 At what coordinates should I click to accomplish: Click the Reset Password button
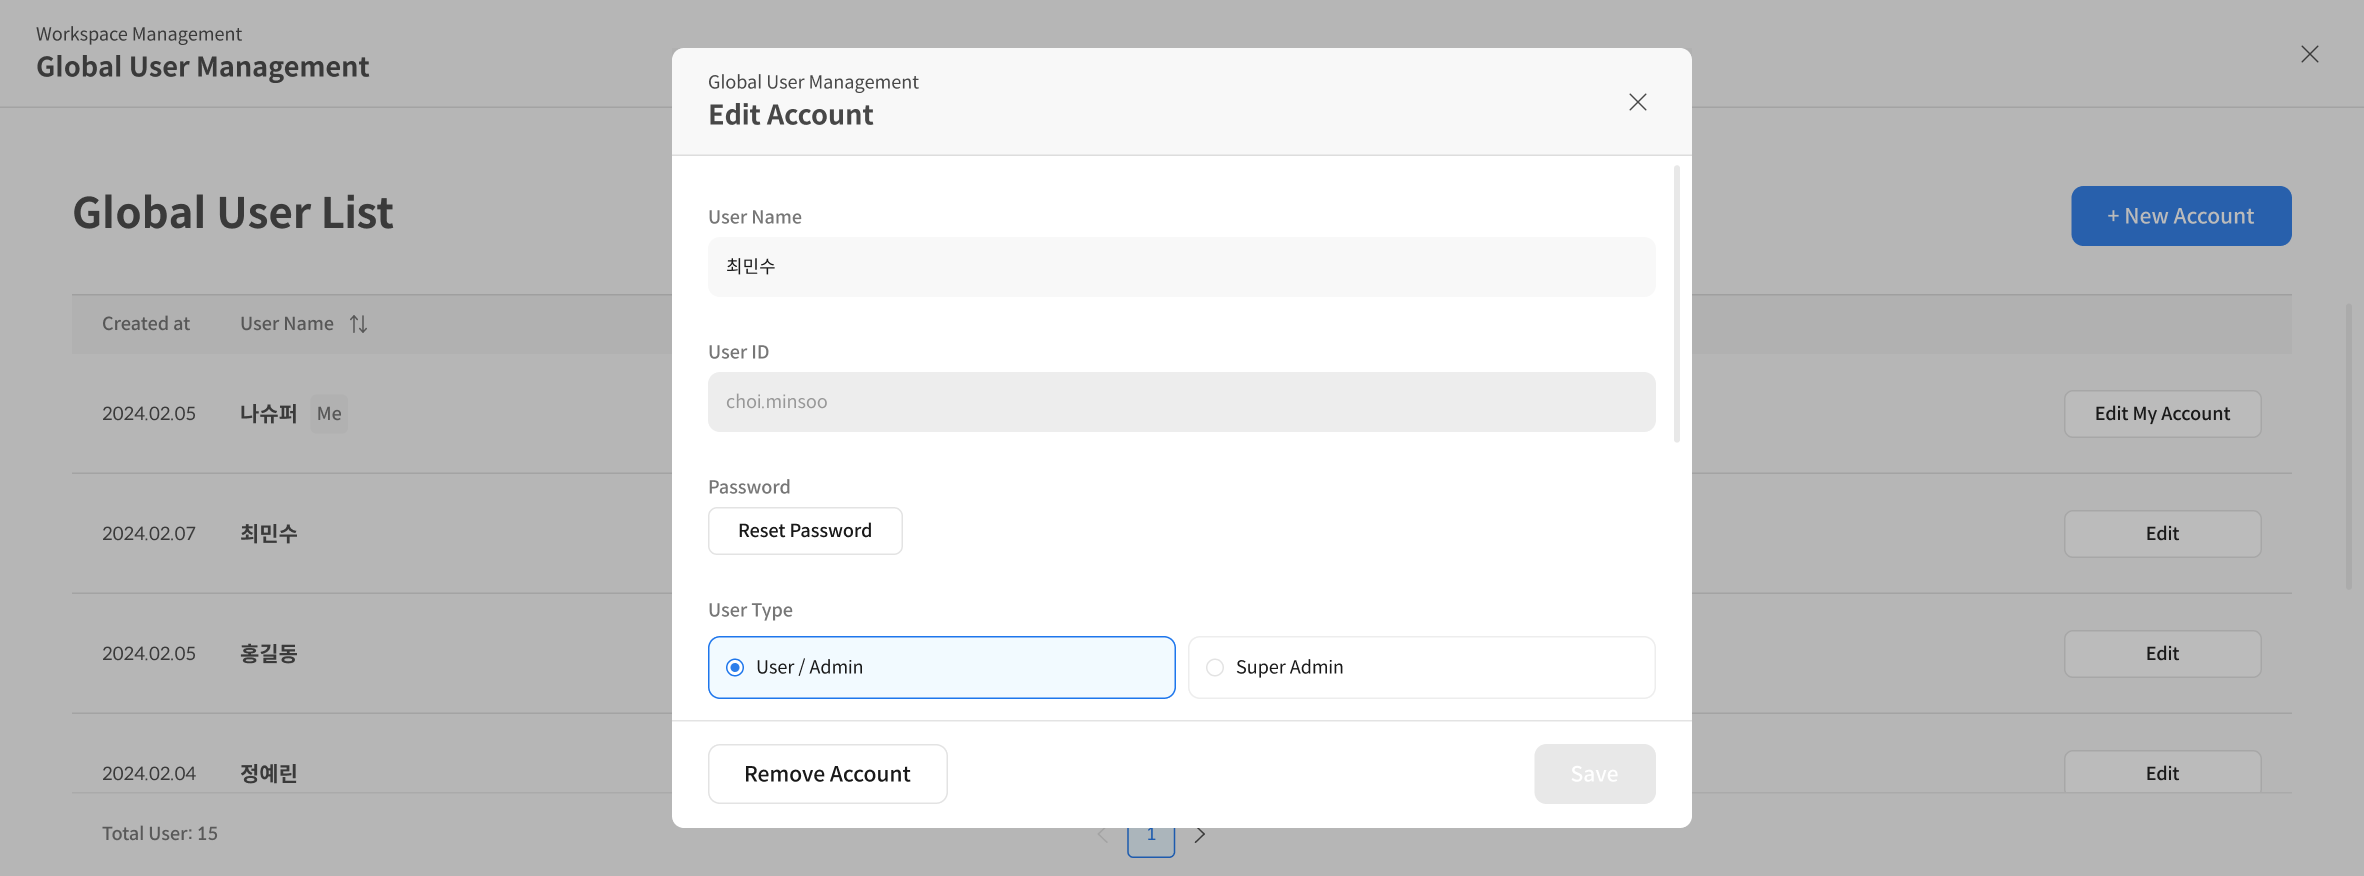pos(804,531)
